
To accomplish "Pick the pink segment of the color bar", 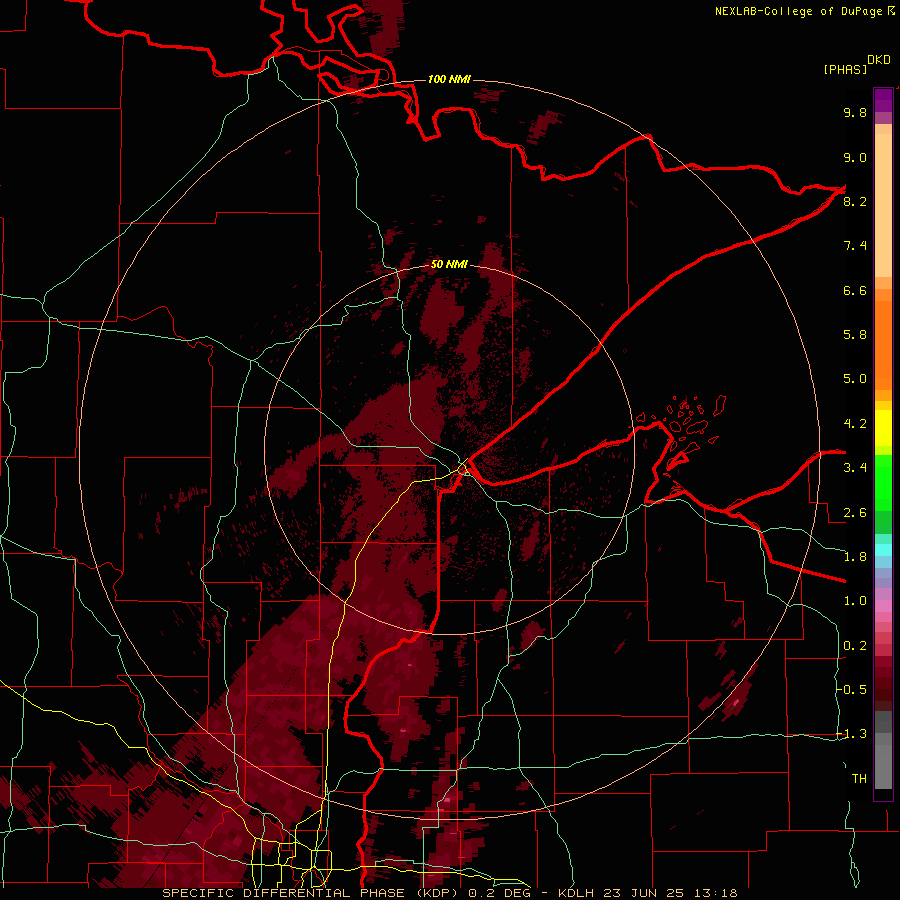I will tap(883, 606).
